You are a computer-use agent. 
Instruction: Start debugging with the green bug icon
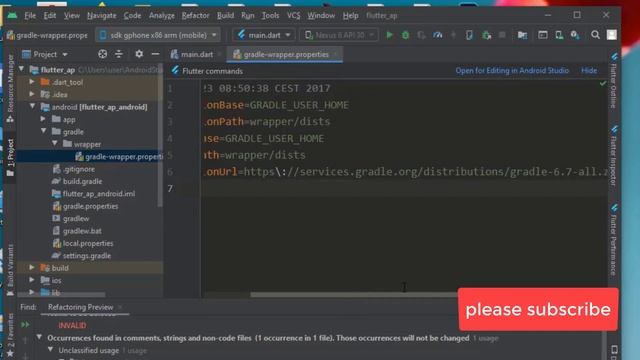pyautogui.click(x=405, y=35)
